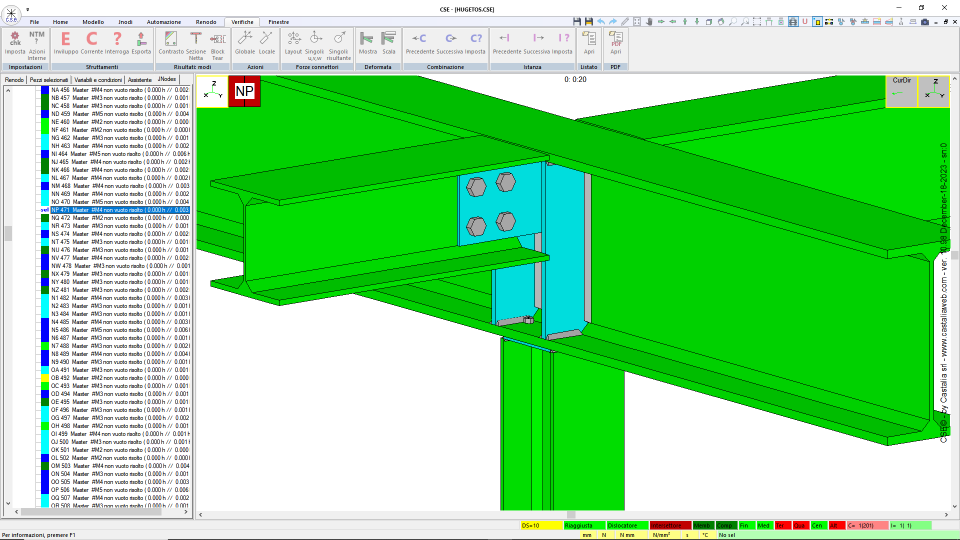Go to Precedente istanza
The height and width of the screenshot is (540, 960).
(x=506, y=43)
